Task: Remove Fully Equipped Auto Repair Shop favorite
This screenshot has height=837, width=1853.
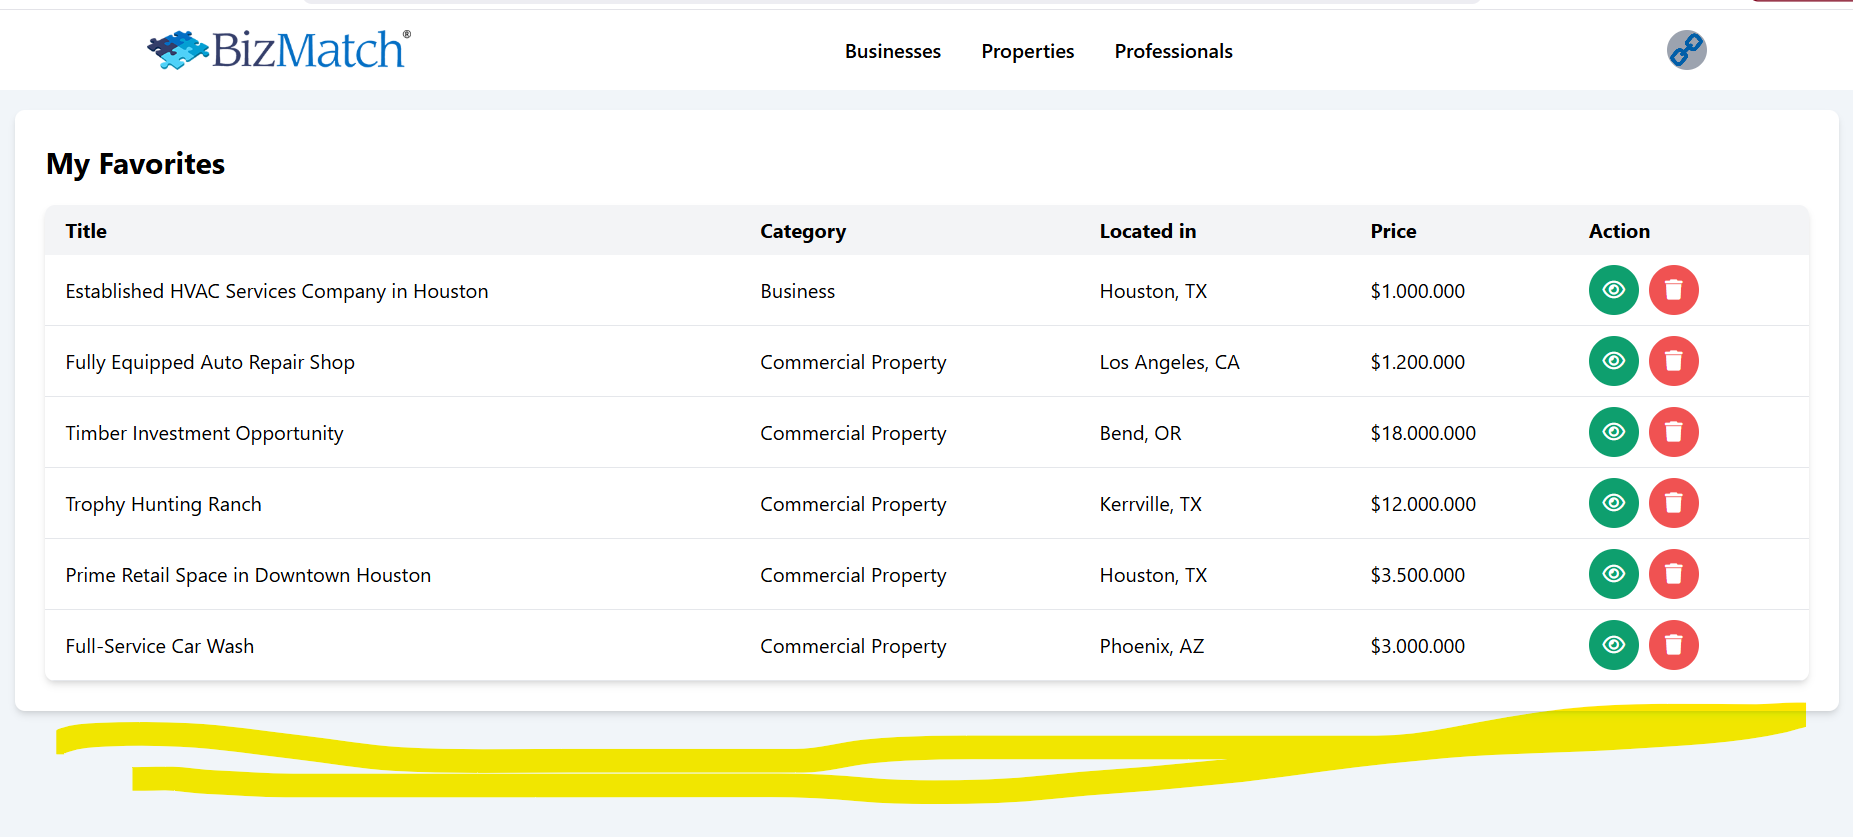Action: point(1673,361)
